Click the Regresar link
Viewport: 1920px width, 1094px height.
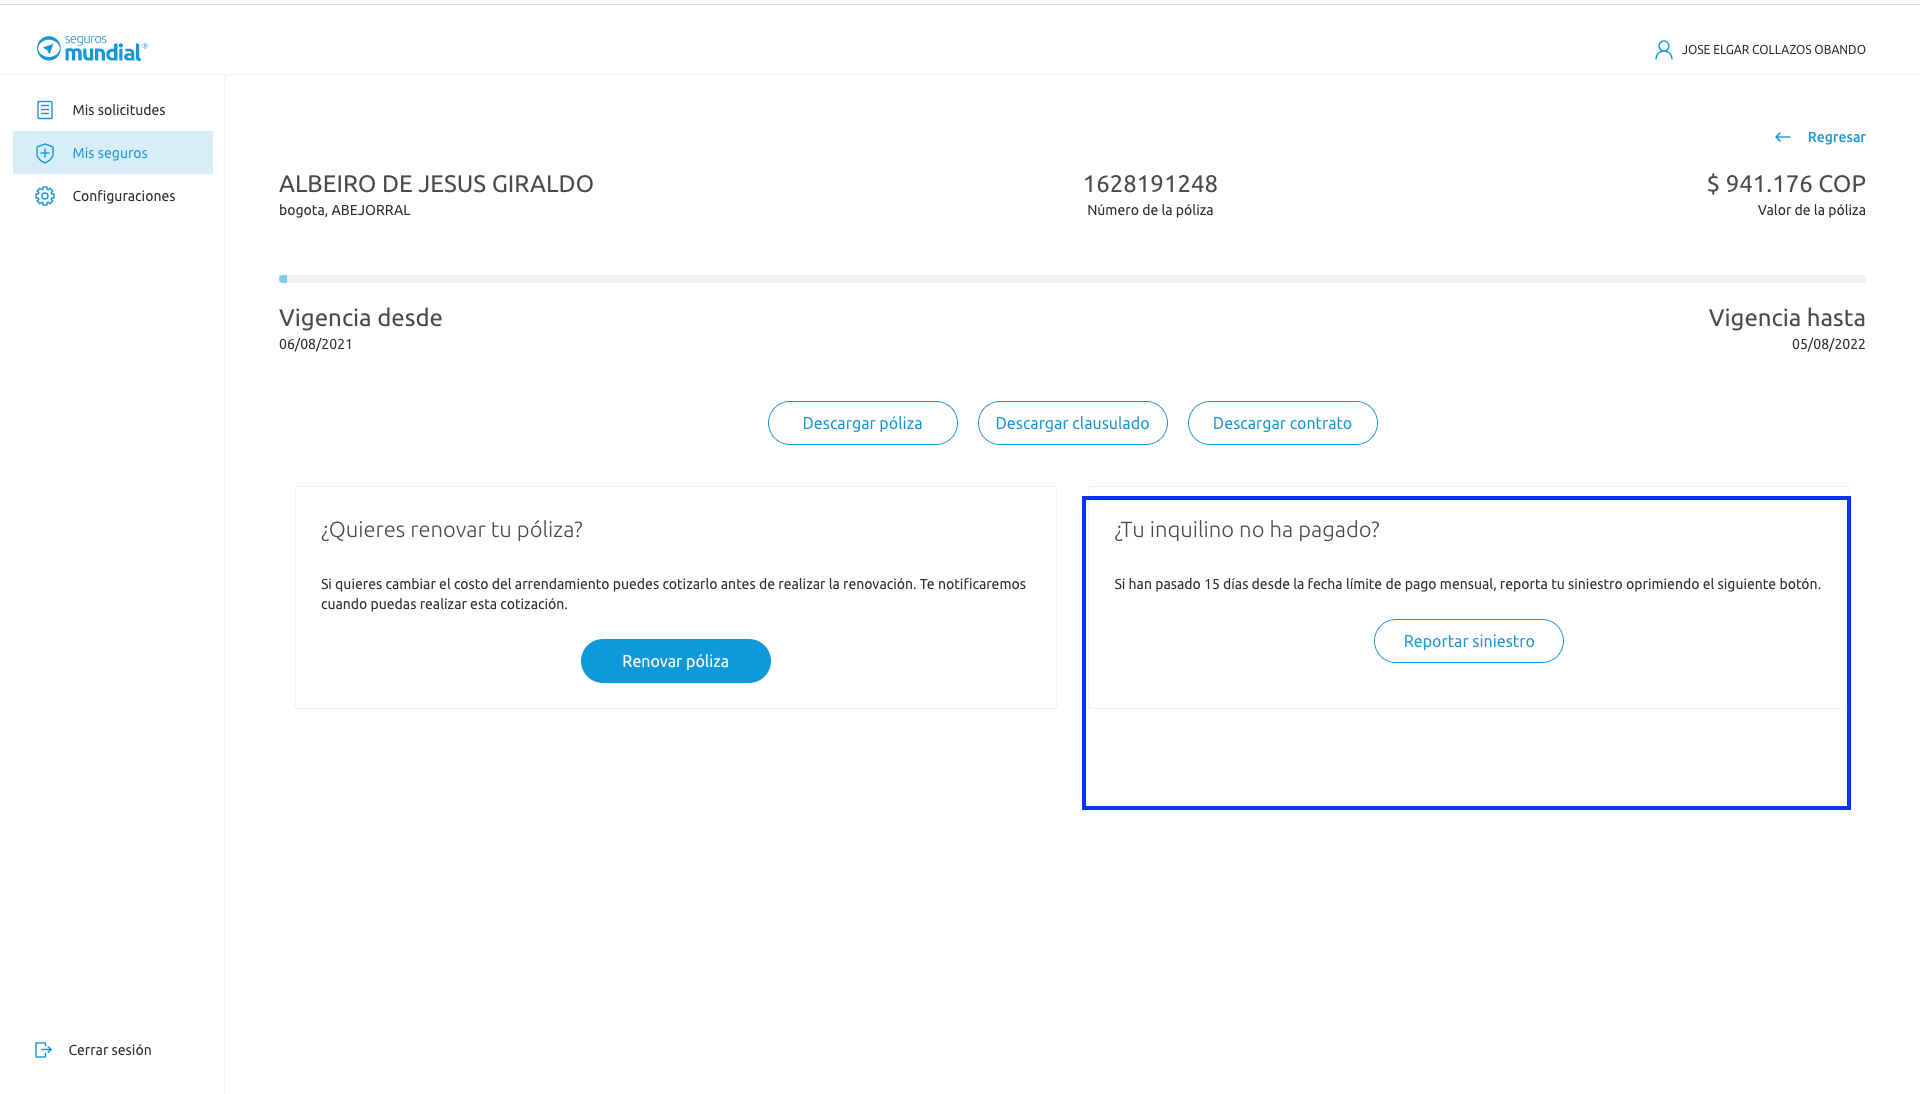coord(1836,137)
